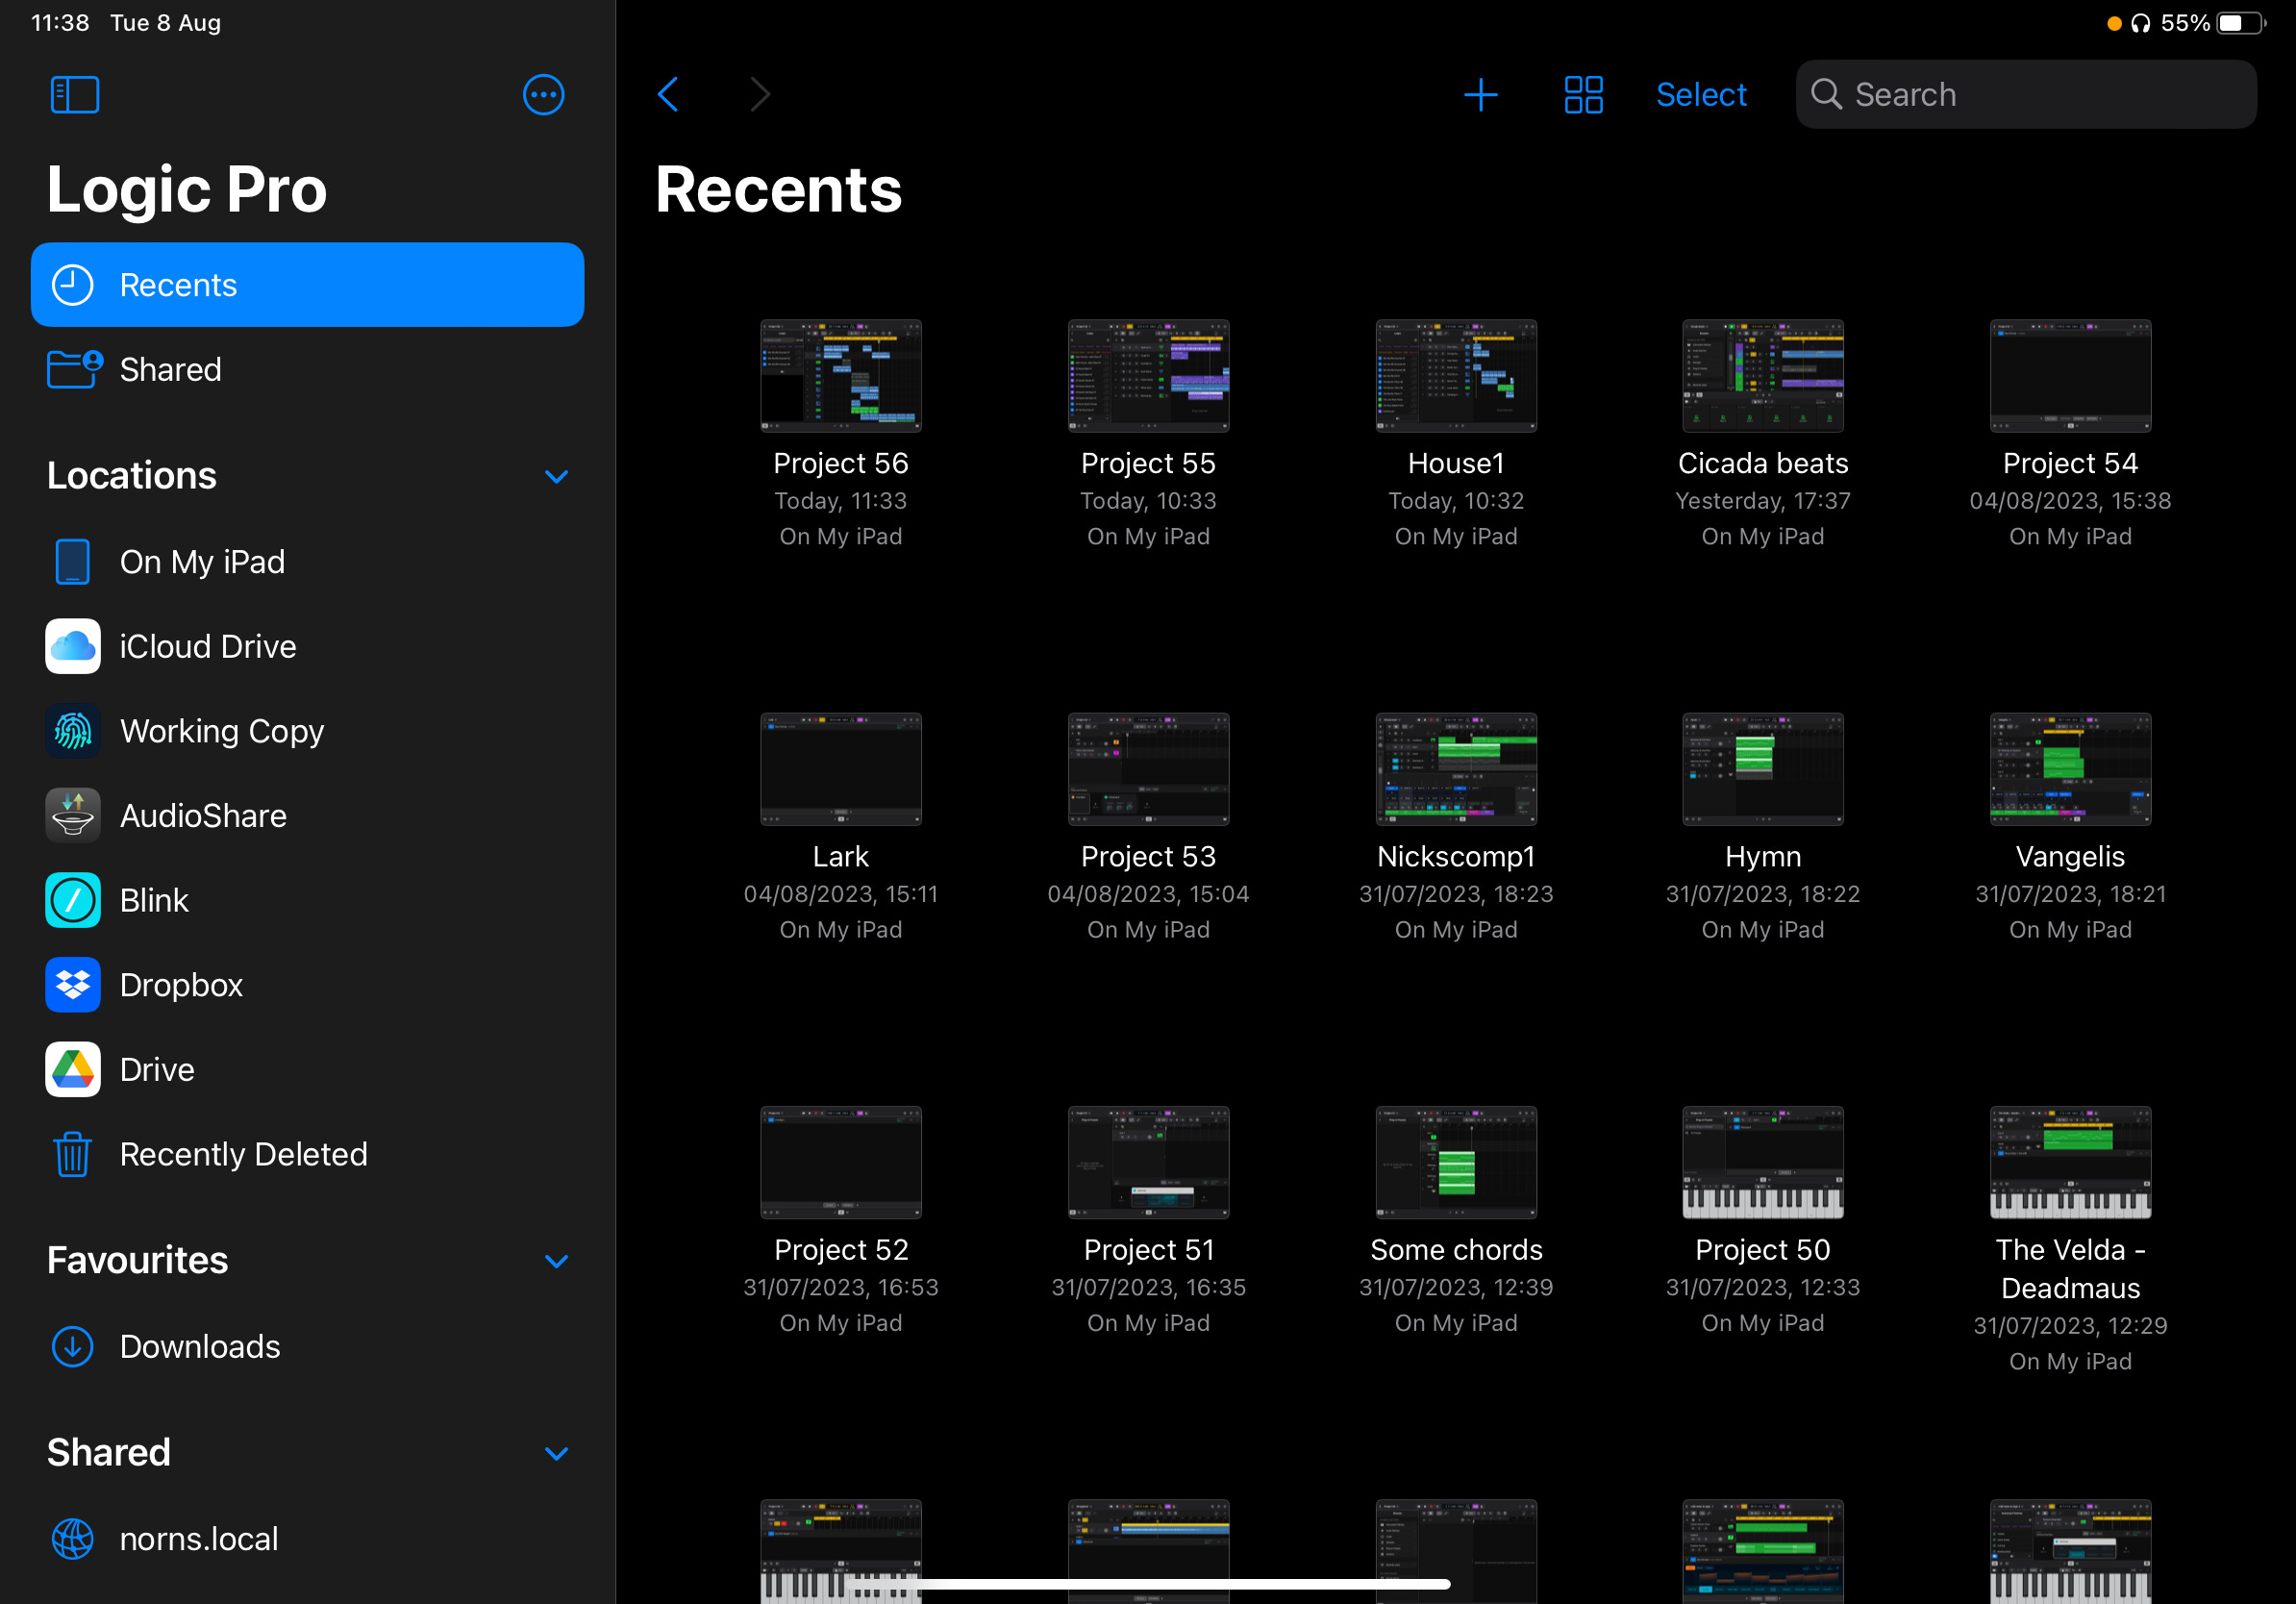Click the 'Some chords' file name
Image resolution: width=2296 pixels, height=1604 pixels.
(1456, 1249)
